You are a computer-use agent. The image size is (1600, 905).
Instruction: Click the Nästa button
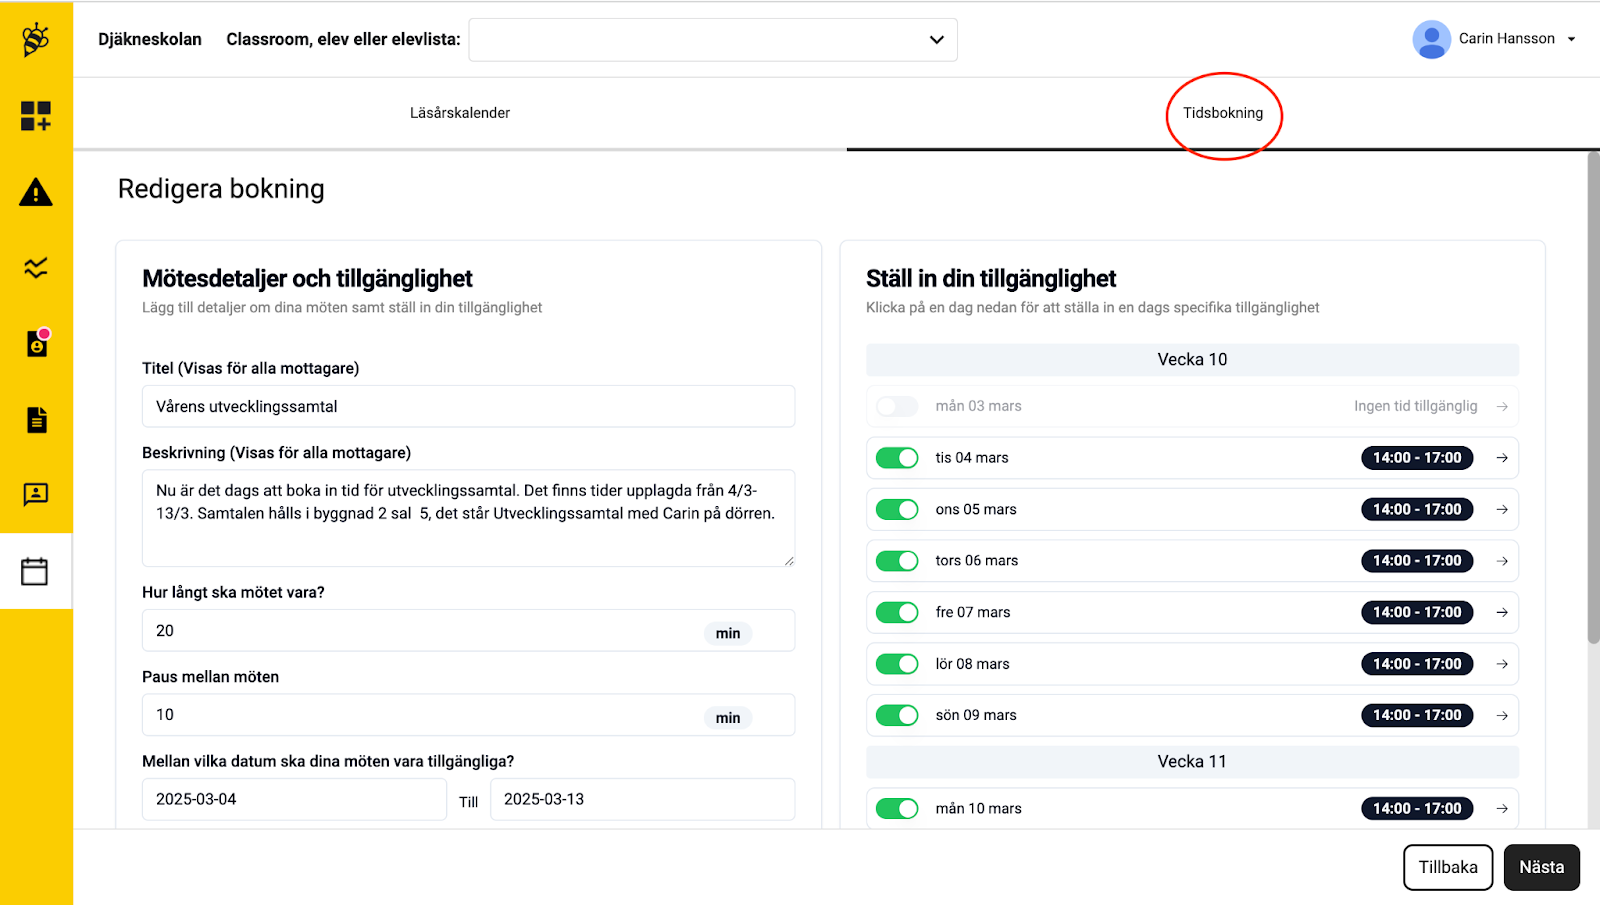pyautogui.click(x=1541, y=867)
